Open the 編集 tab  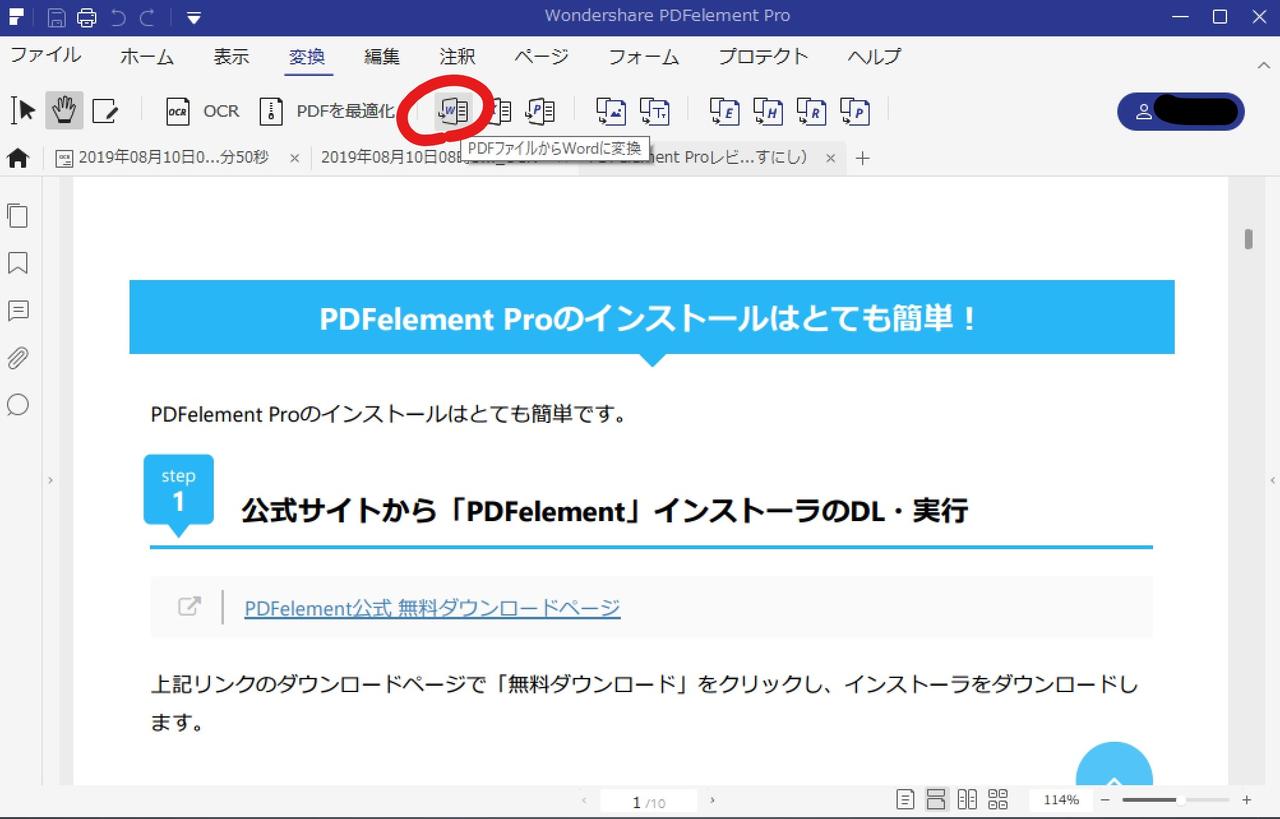point(382,57)
